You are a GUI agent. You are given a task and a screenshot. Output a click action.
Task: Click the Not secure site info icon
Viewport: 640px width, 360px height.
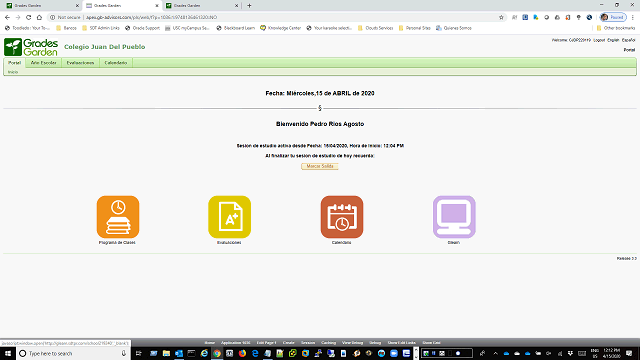[52, 18]
